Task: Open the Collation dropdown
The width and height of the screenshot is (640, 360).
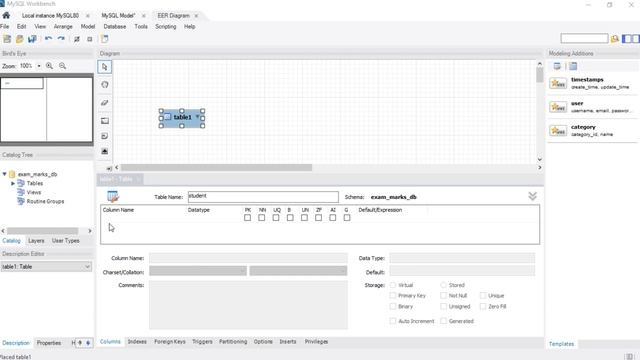Action: tap(298, 271)
